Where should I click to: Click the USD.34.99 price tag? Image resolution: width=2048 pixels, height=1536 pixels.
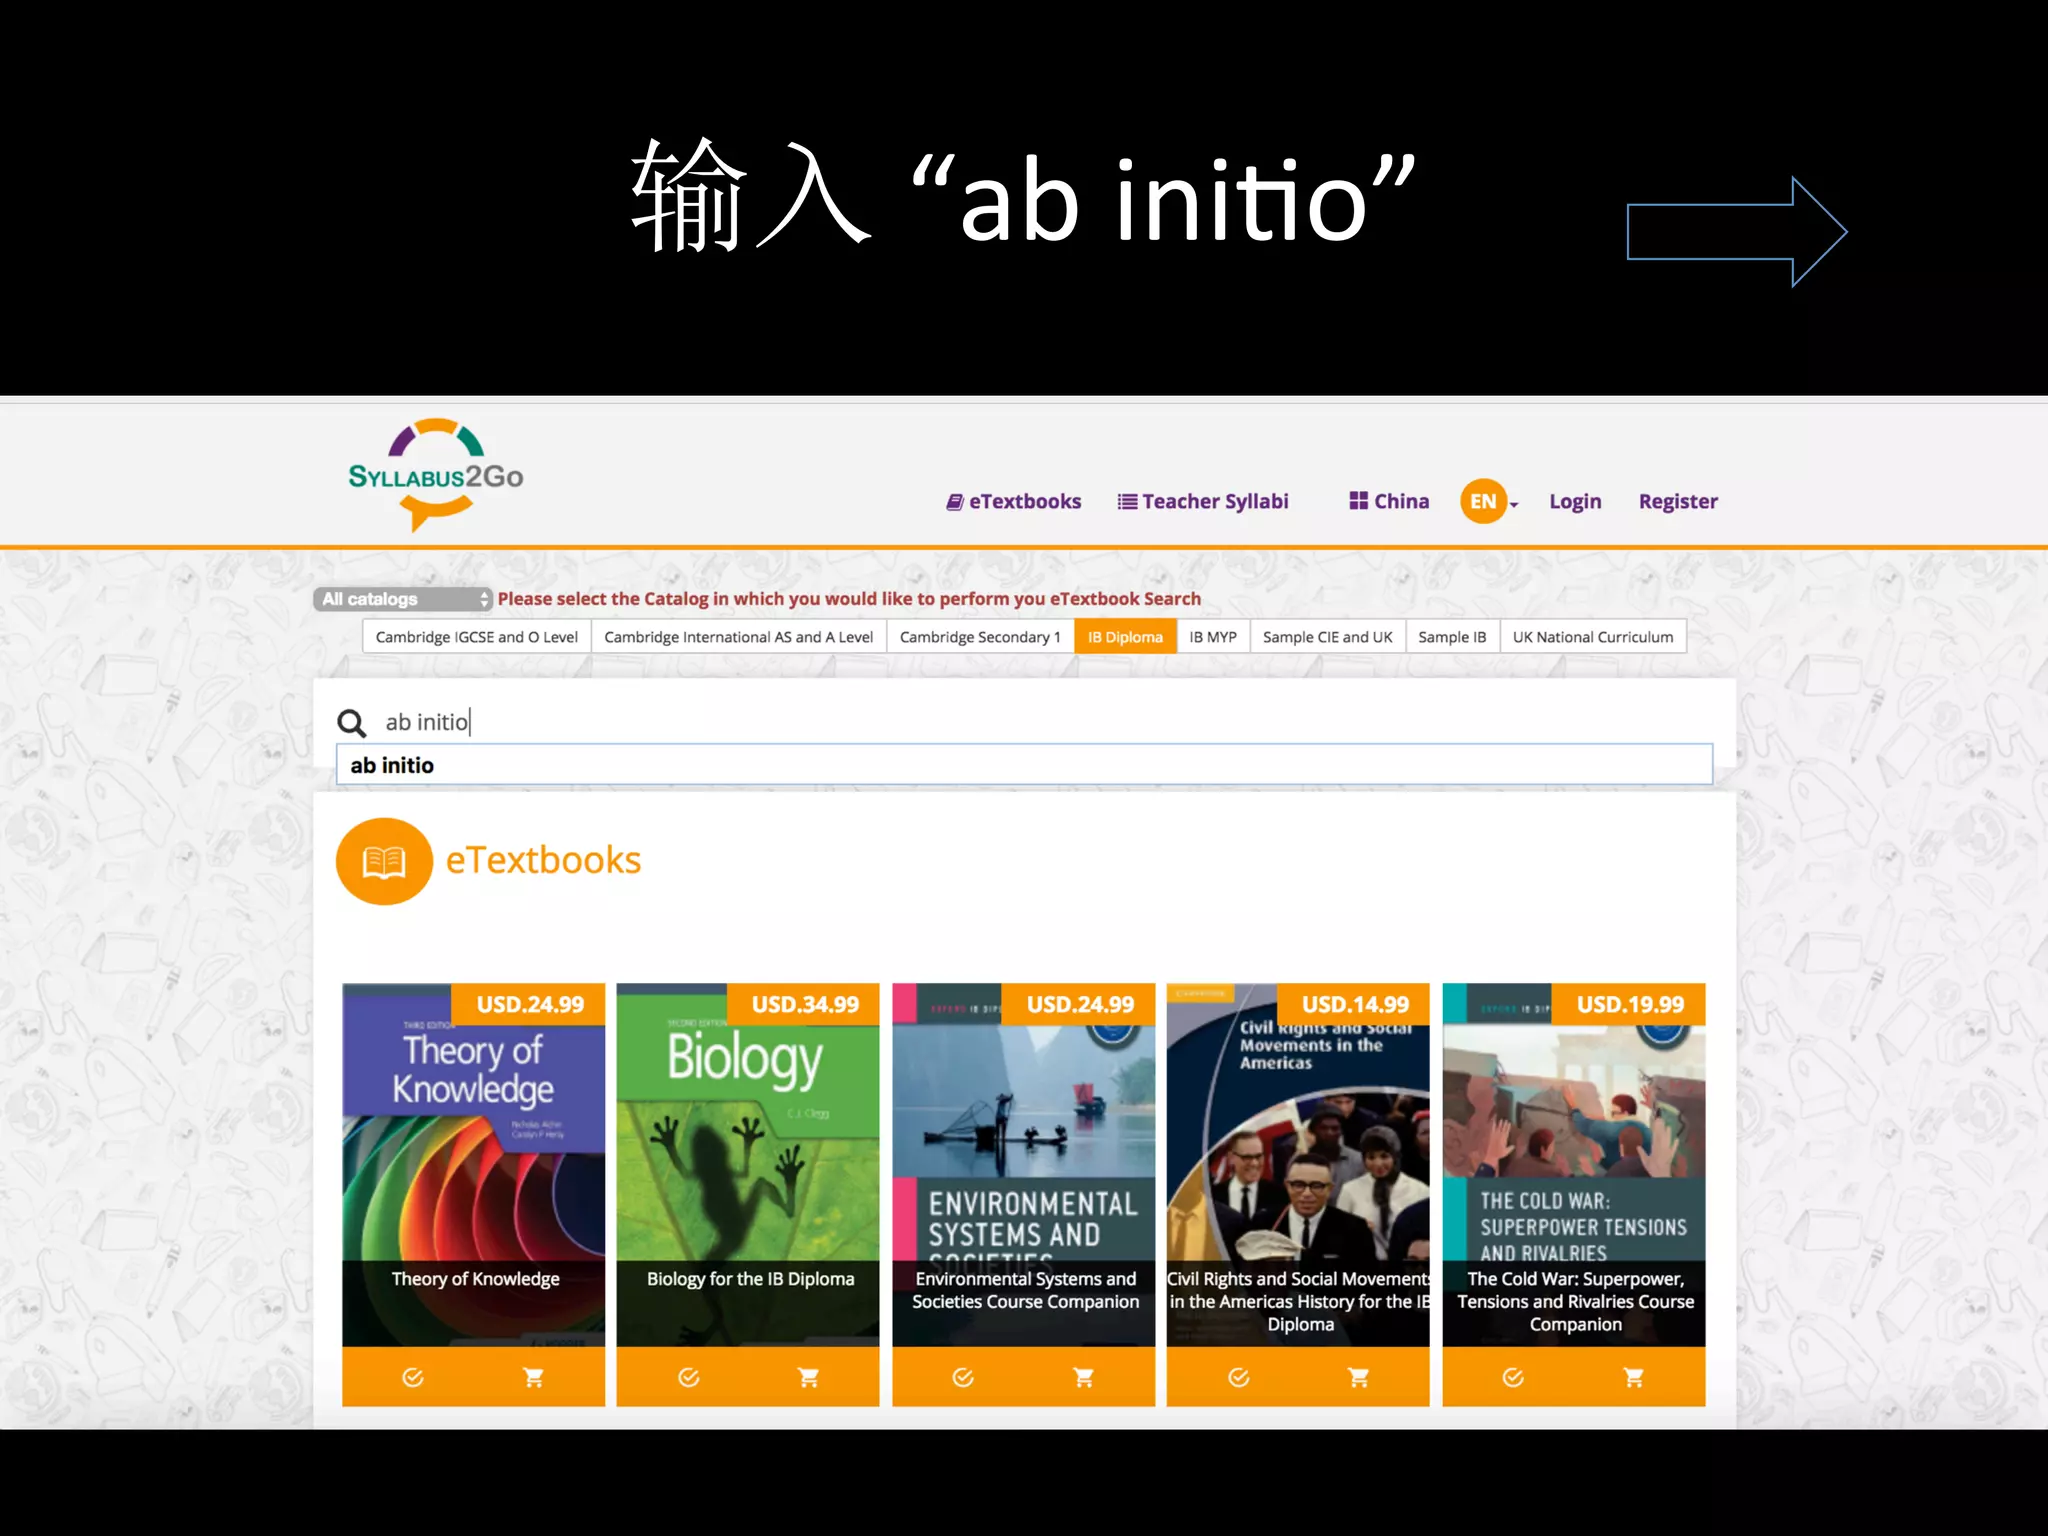pyautogui.click(x=804, y=1004)
